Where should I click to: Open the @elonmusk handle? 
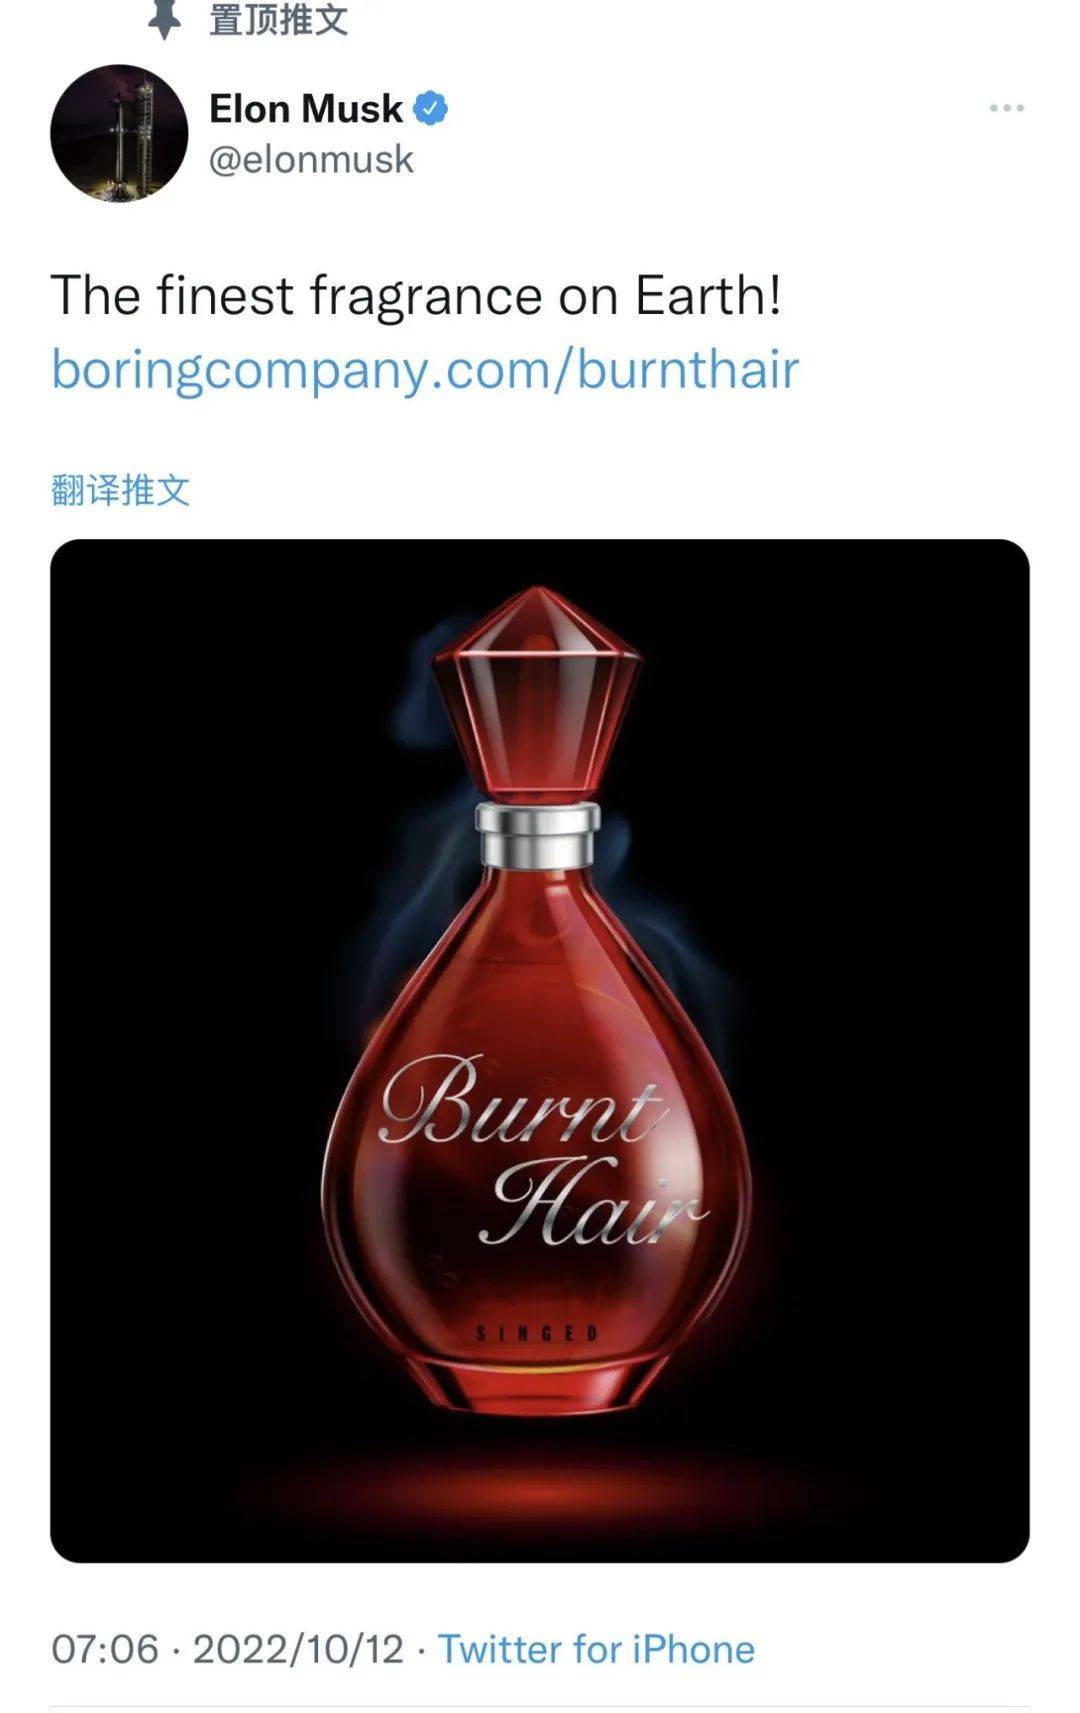(x=311, y=160)
